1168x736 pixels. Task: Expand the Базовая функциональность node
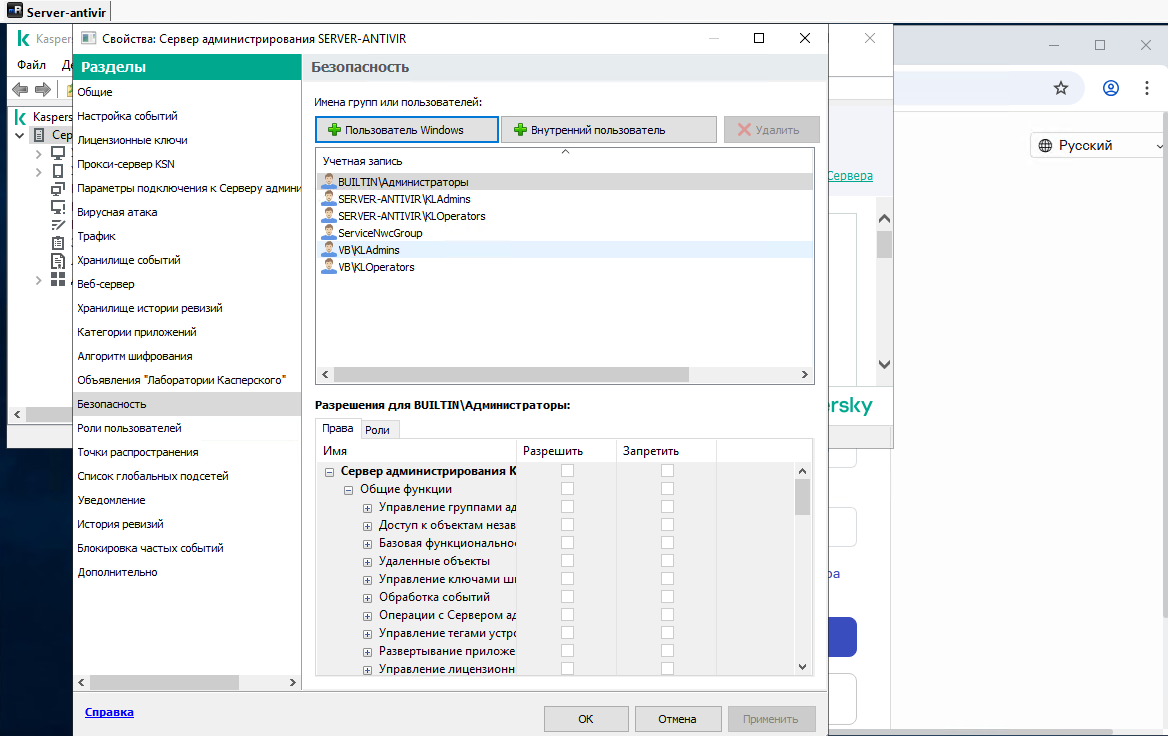[367, 544]
